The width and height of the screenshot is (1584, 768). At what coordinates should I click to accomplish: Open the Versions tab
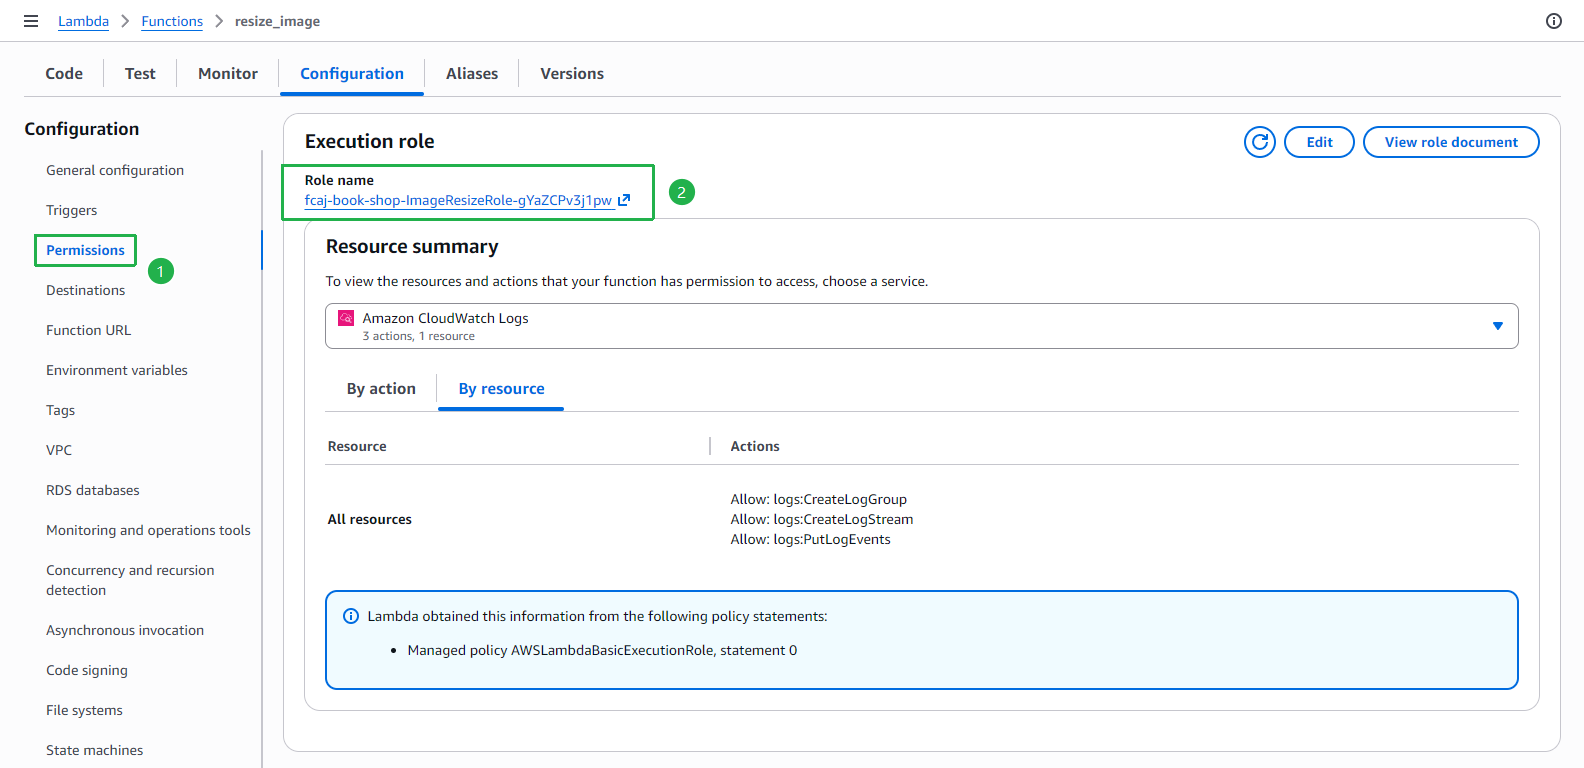click(572, 74)
